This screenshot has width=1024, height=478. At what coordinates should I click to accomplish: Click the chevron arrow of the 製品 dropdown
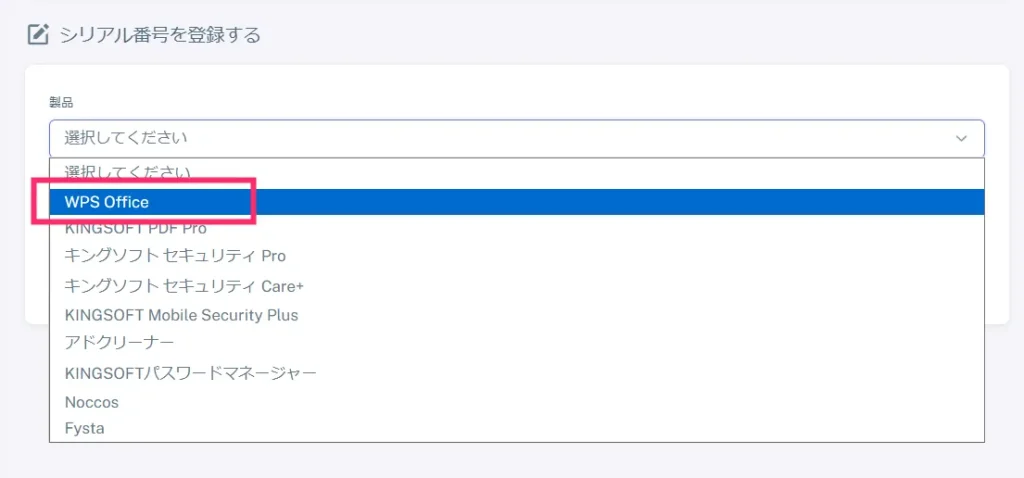click(x=961, y=138)
